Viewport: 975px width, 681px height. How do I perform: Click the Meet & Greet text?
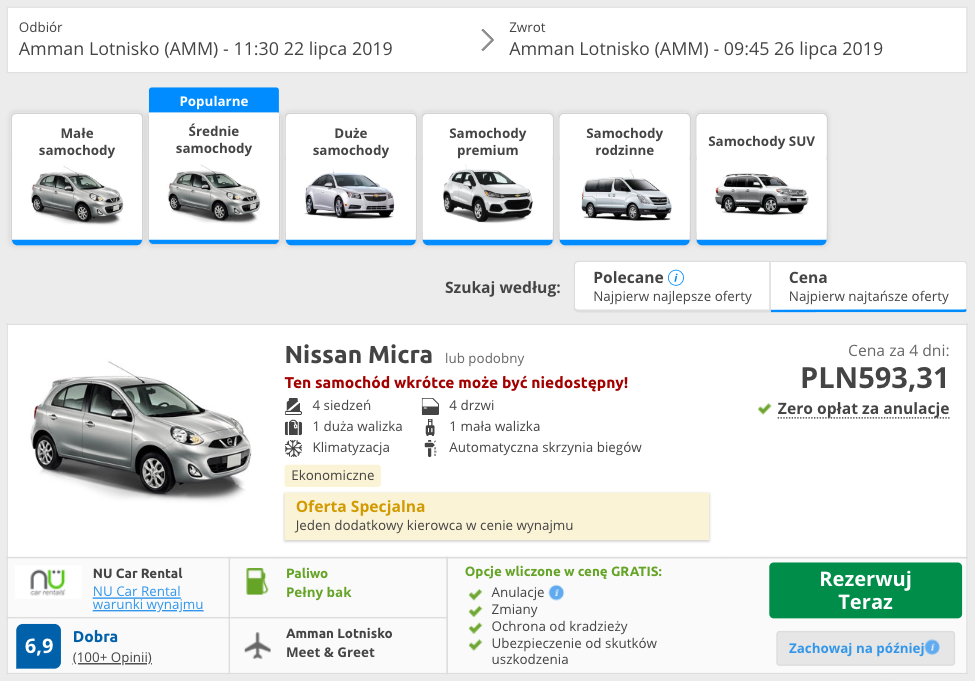pyautogui.click(x=330, y=652)
